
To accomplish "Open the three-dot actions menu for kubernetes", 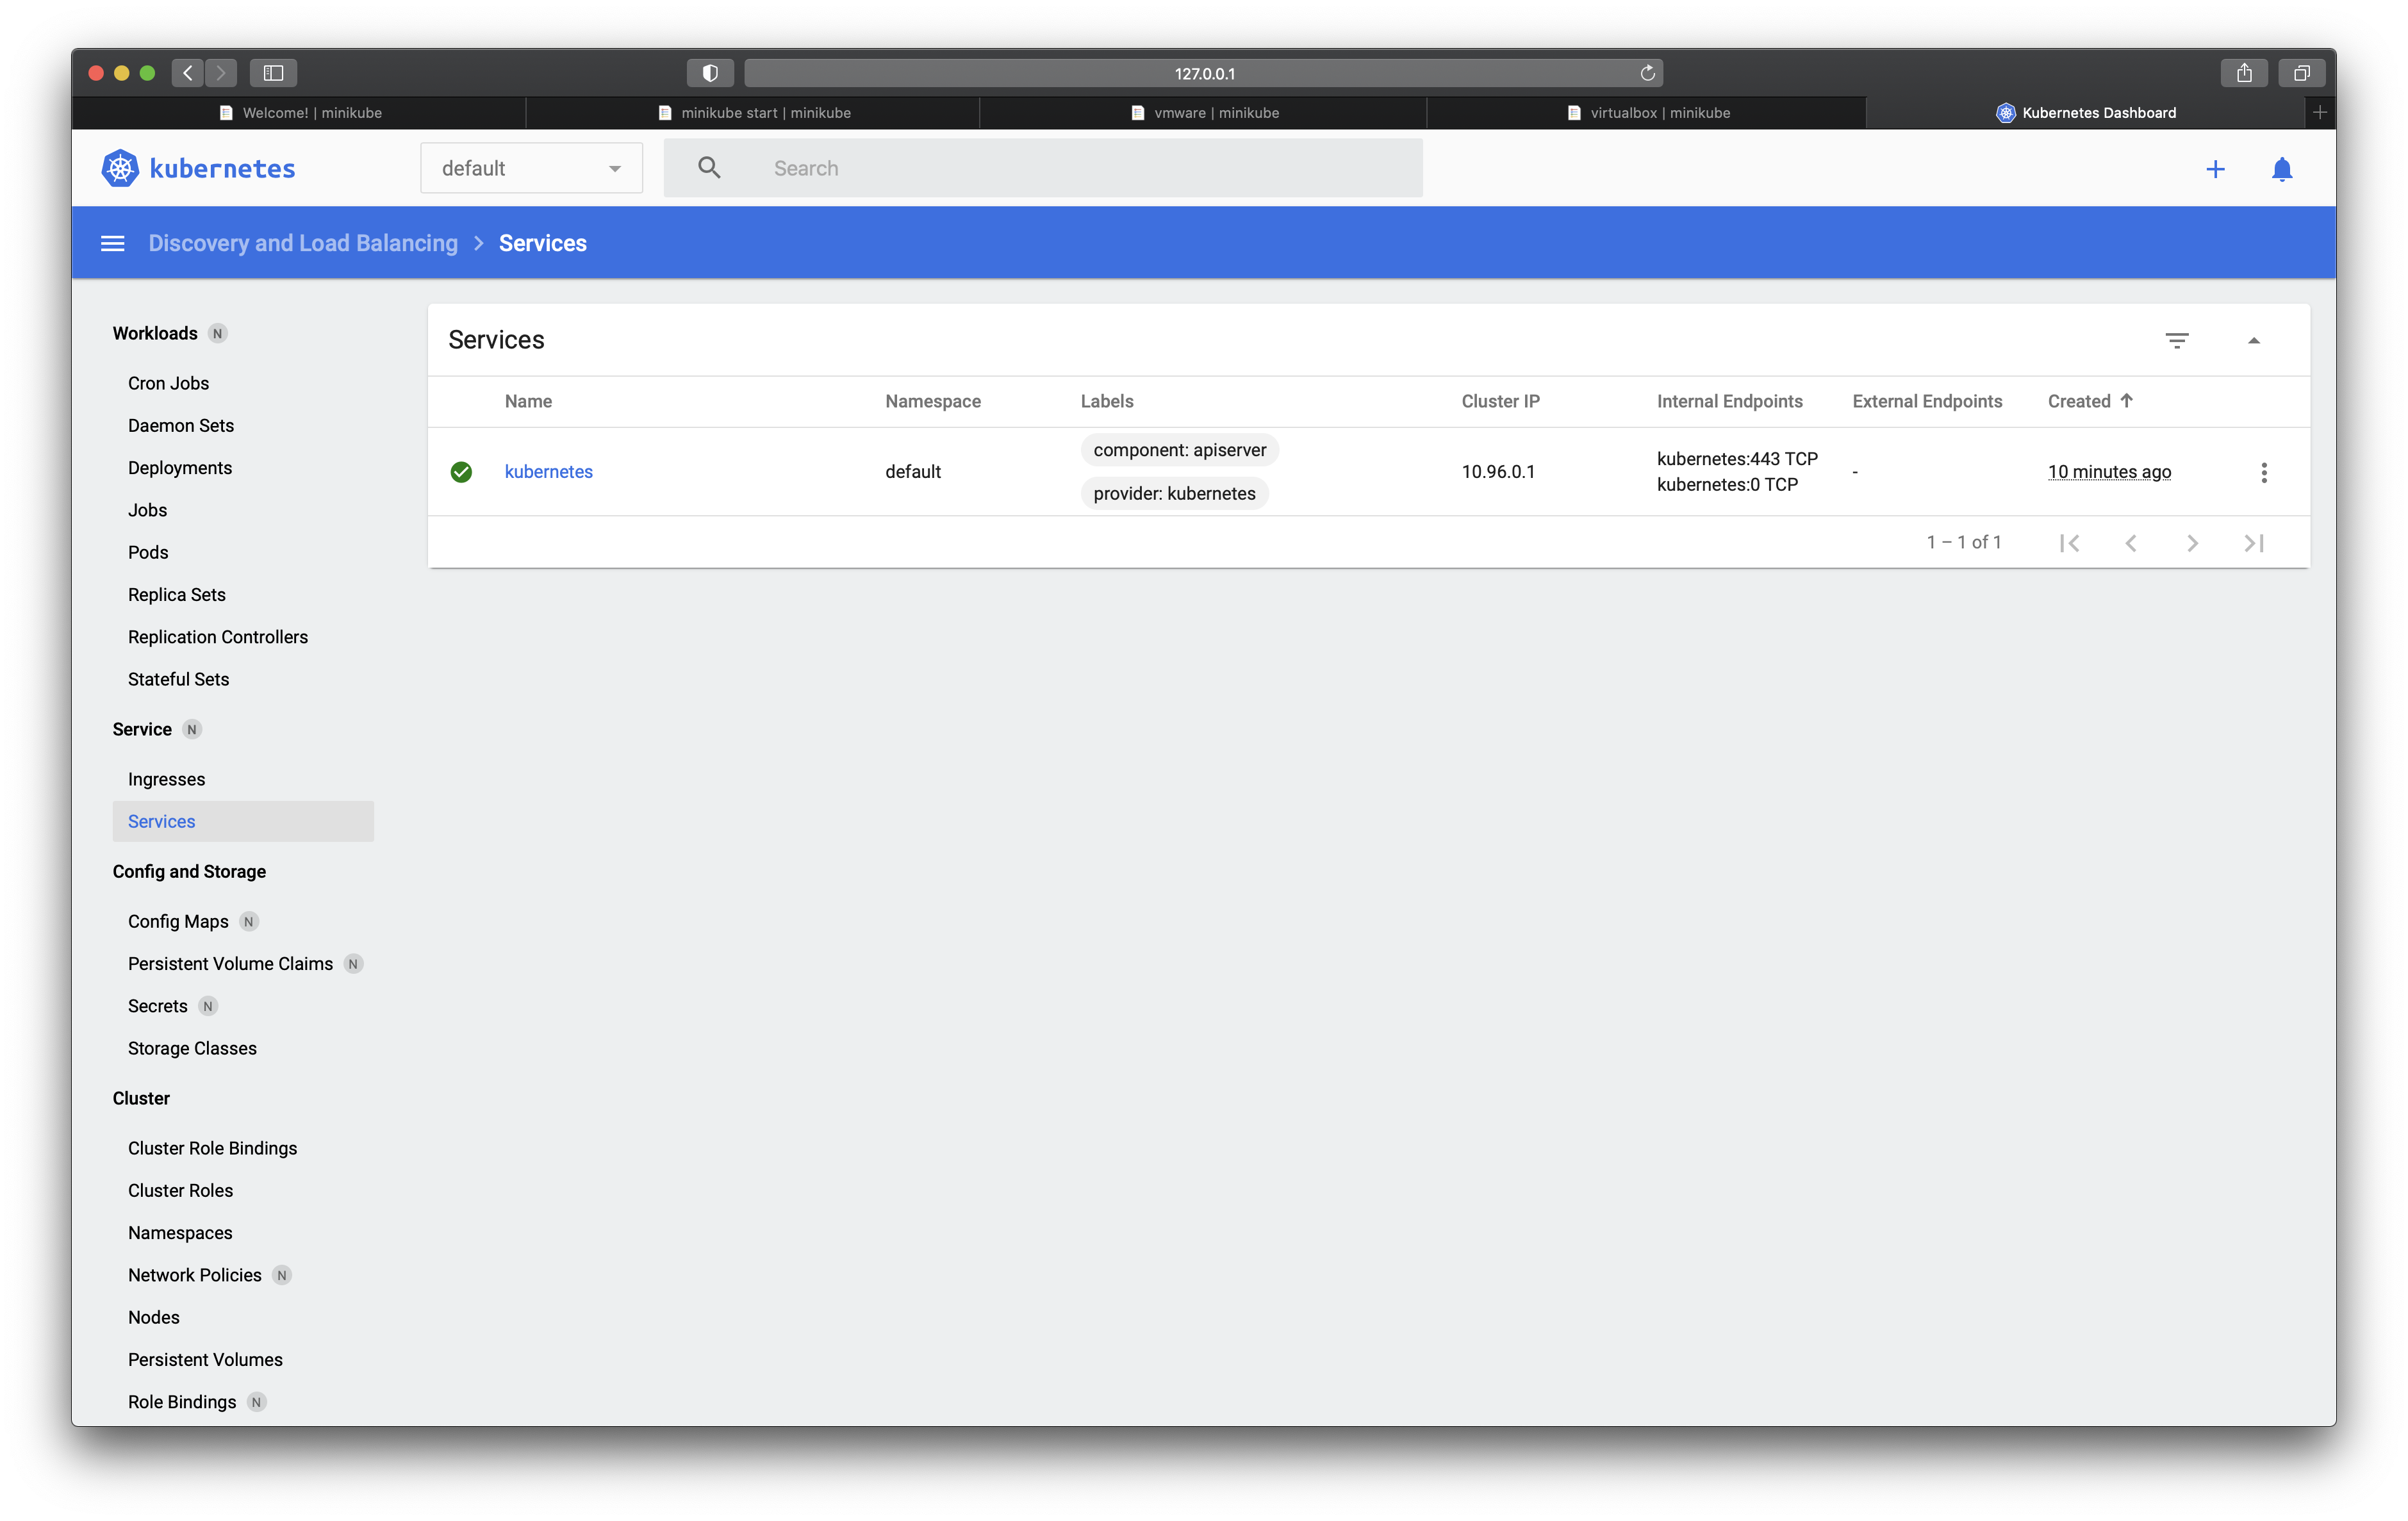I will (x=2263, y=472).
